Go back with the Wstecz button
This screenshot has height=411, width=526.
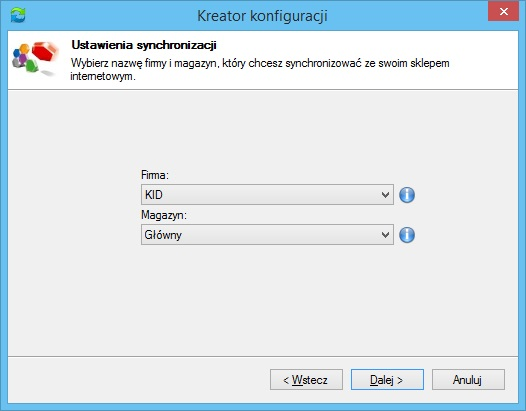coord(306,380)
